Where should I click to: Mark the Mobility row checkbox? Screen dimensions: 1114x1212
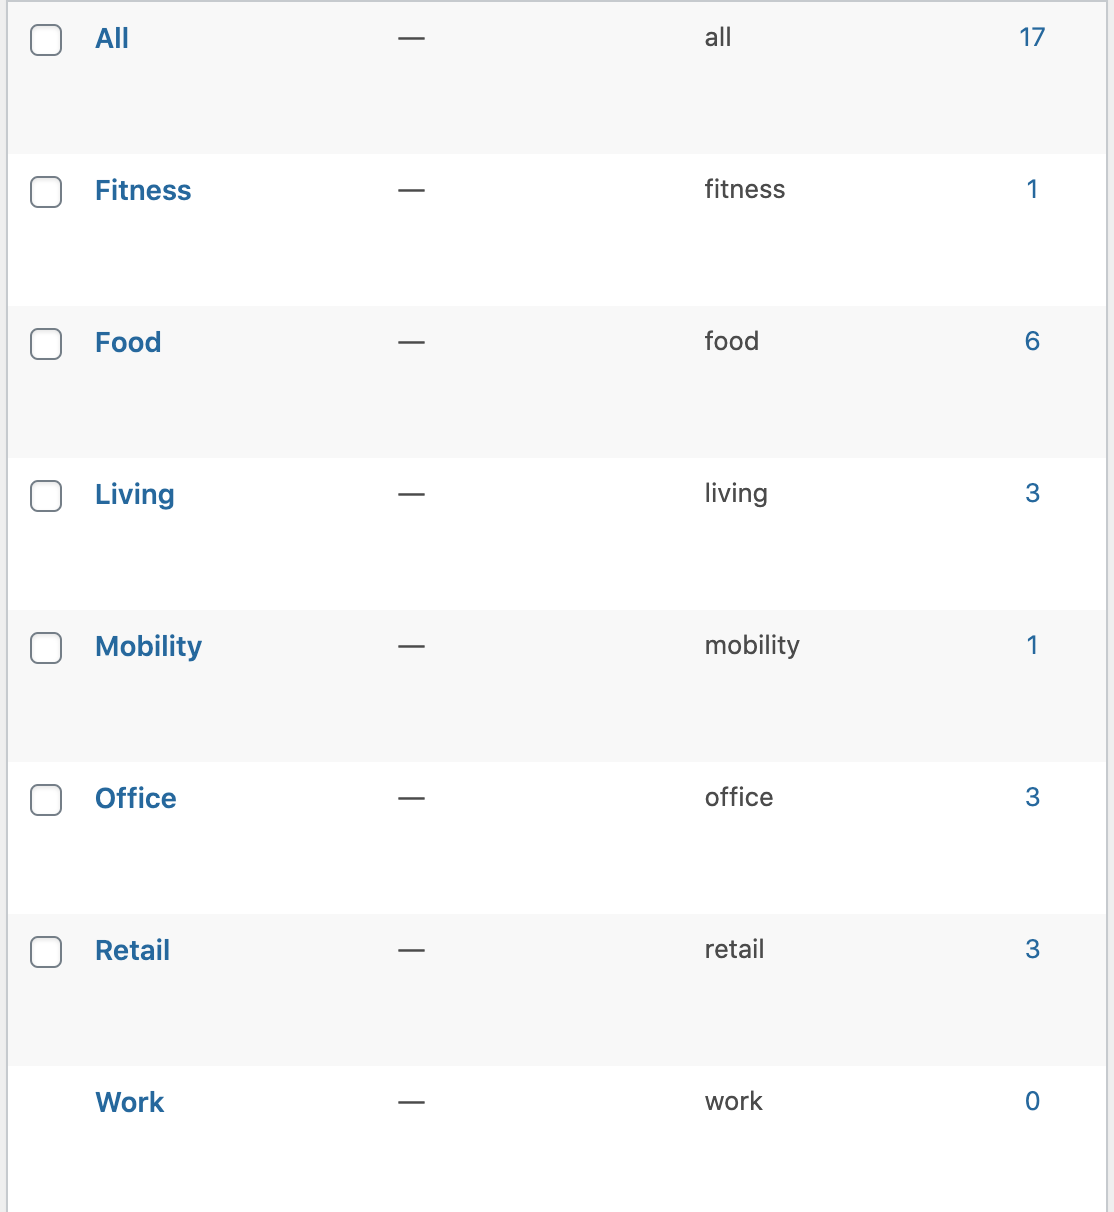46,648
